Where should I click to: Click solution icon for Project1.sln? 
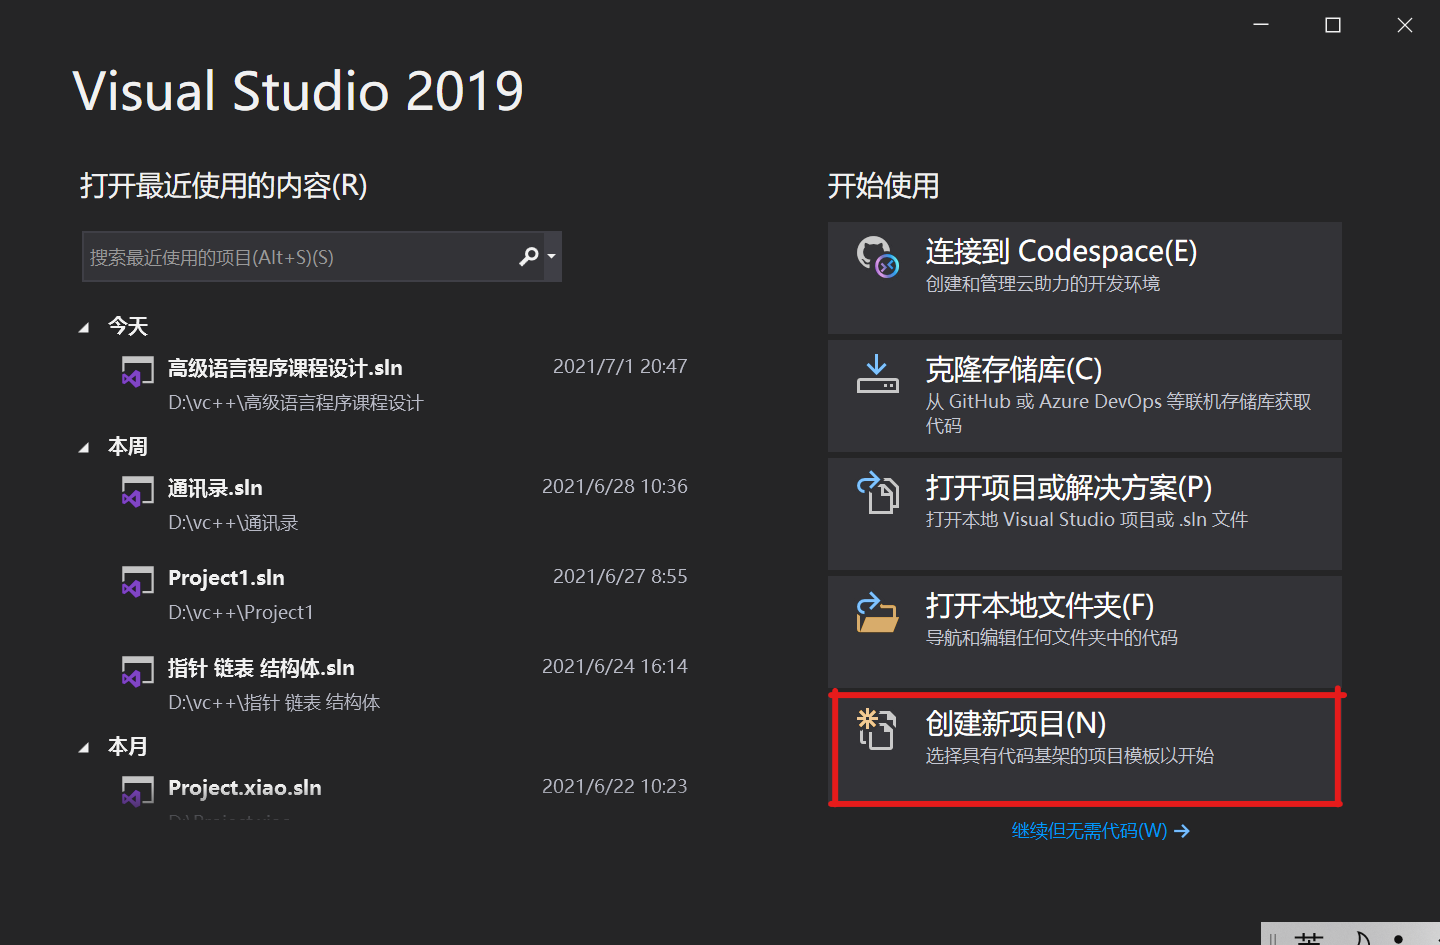pyautogui.click(x=137, y=581)
